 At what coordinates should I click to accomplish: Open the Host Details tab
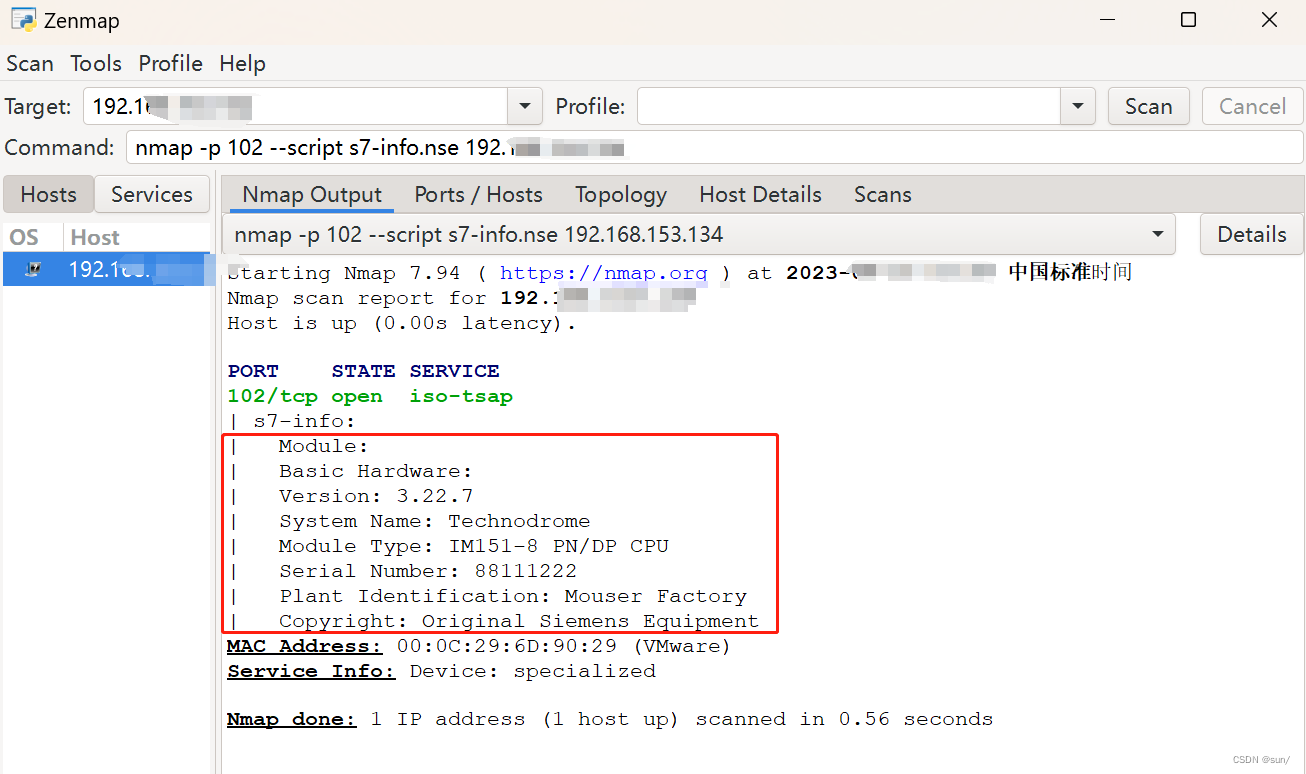(760, 194)
